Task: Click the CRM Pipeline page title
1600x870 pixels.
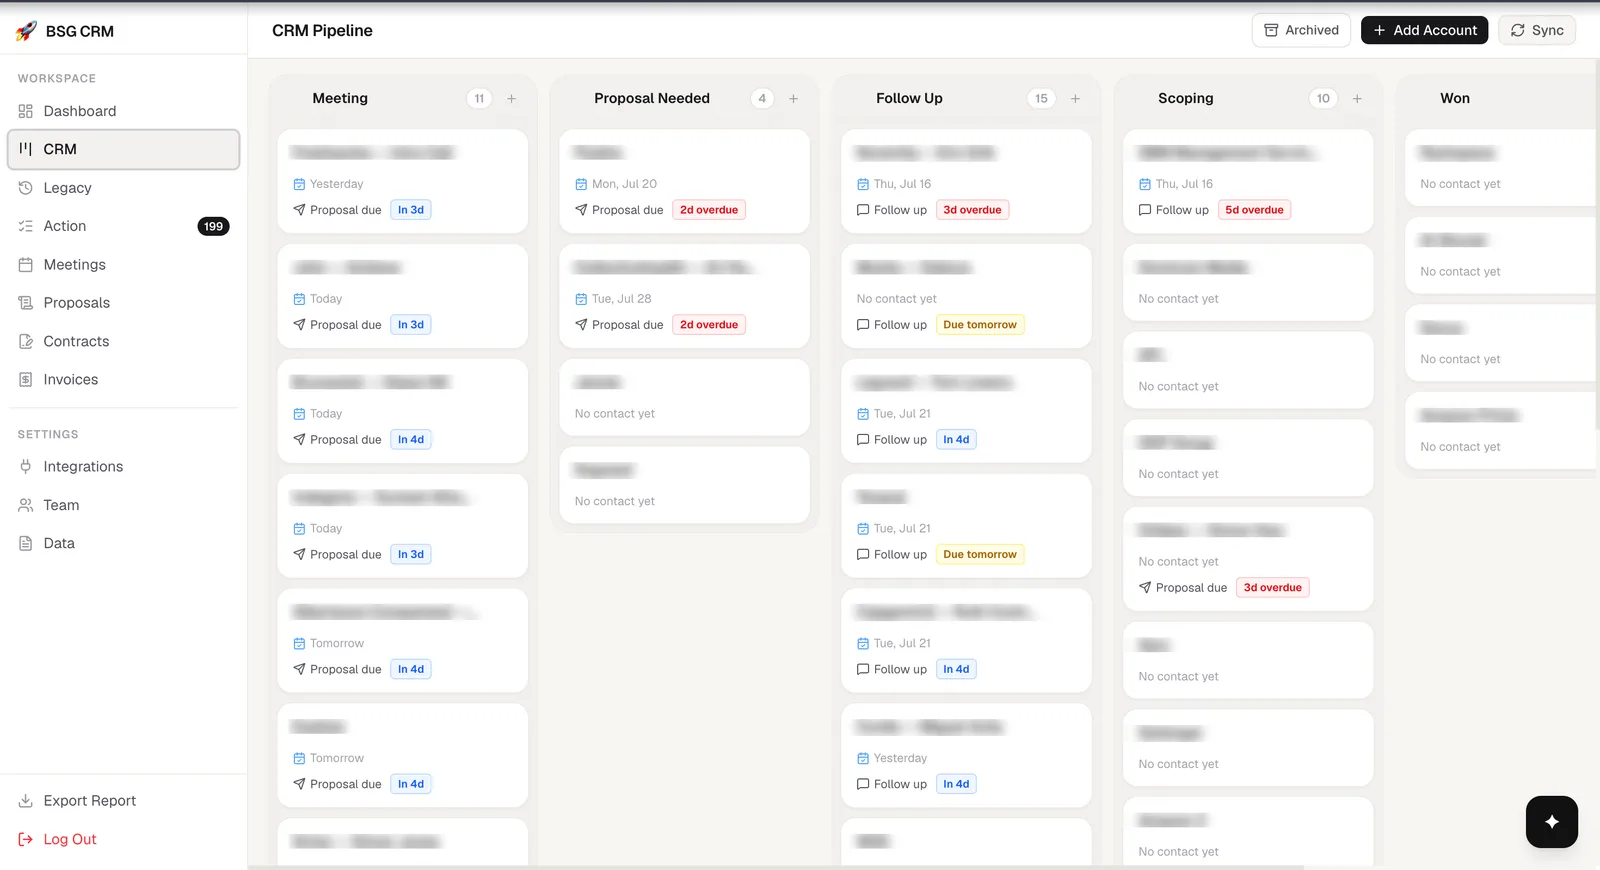Action: 322,31
